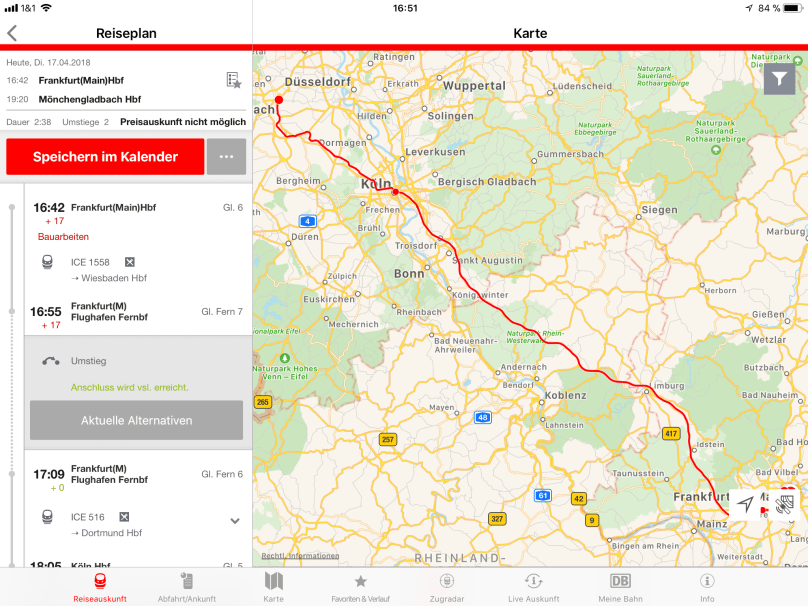Open Meine Bahn DB tab

(x=620, y=587)
